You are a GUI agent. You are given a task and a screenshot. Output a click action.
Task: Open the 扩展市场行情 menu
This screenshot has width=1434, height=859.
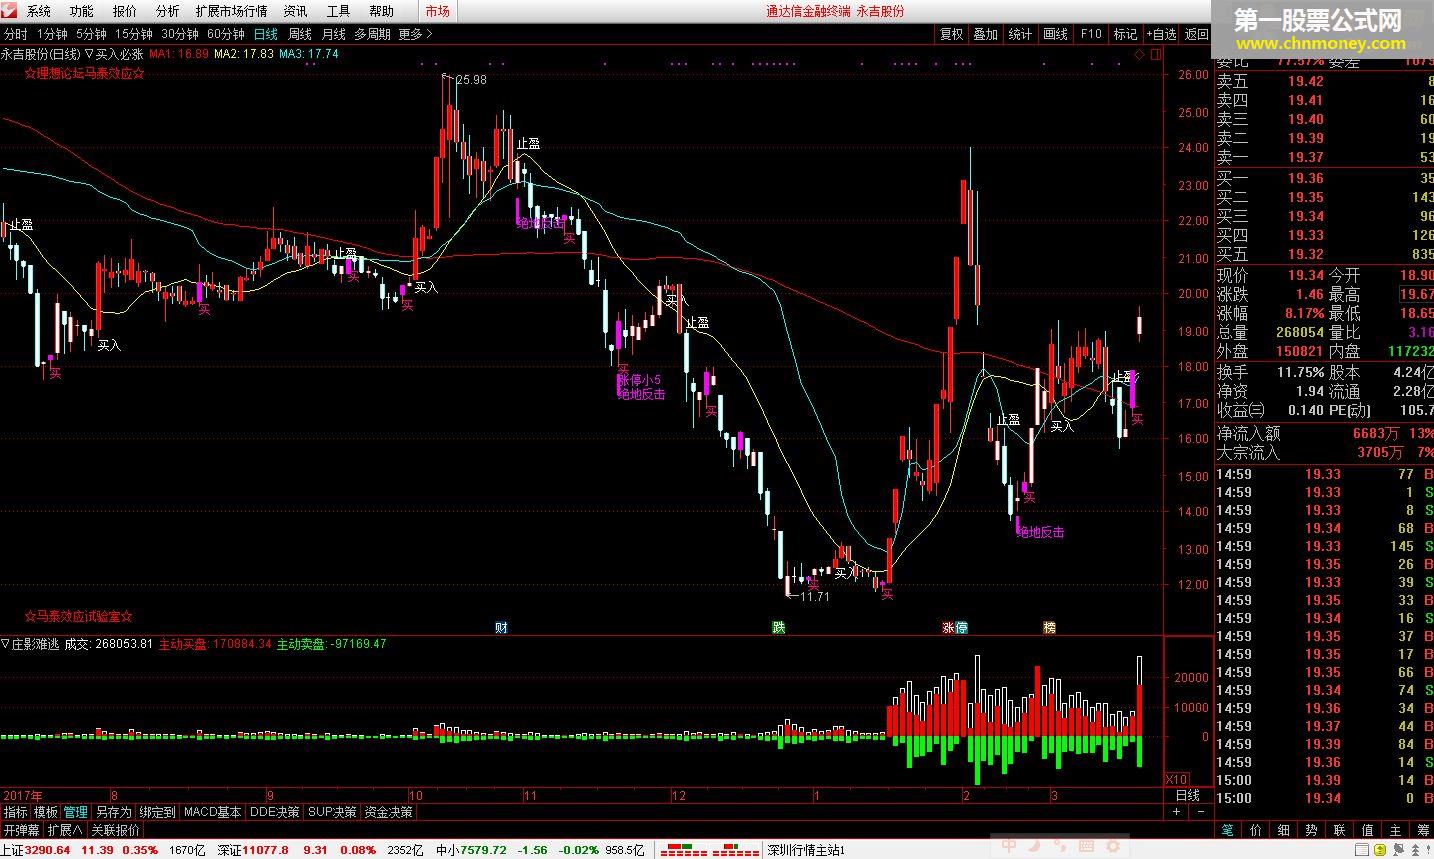(232, 11)
